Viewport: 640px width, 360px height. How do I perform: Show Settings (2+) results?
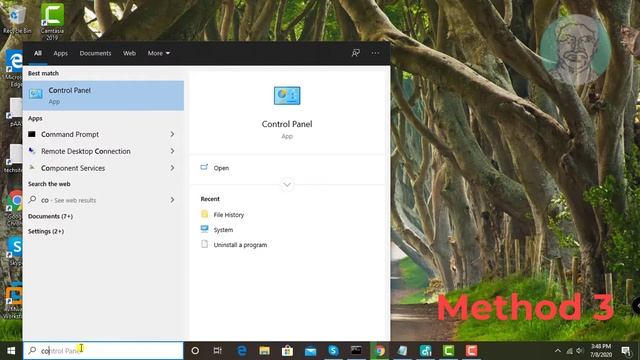(46, 231)
